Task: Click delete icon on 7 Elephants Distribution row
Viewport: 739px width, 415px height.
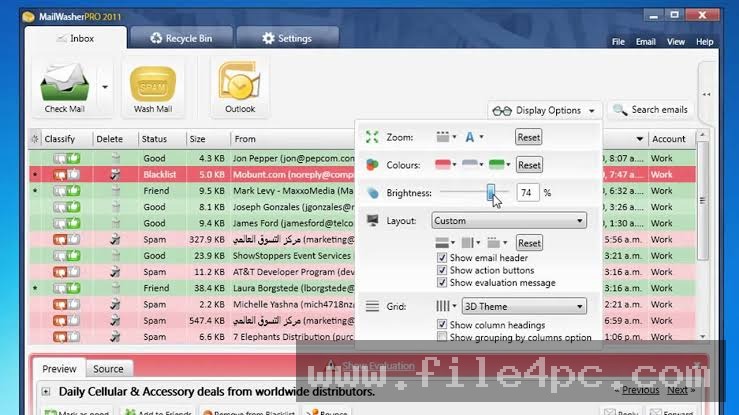Action: coord(115,337)
